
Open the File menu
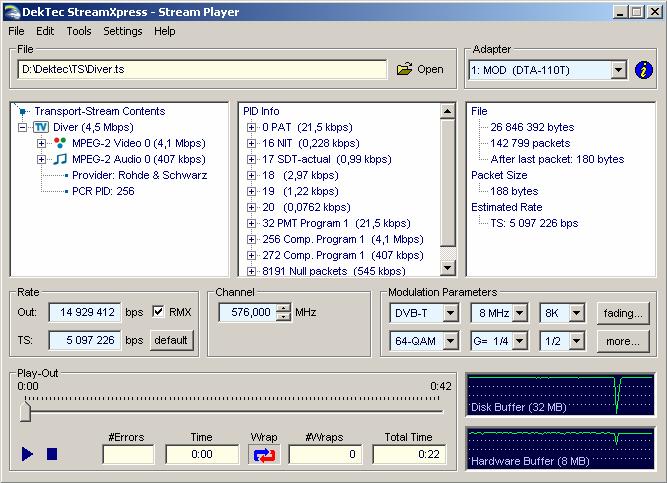click(16, 31)
